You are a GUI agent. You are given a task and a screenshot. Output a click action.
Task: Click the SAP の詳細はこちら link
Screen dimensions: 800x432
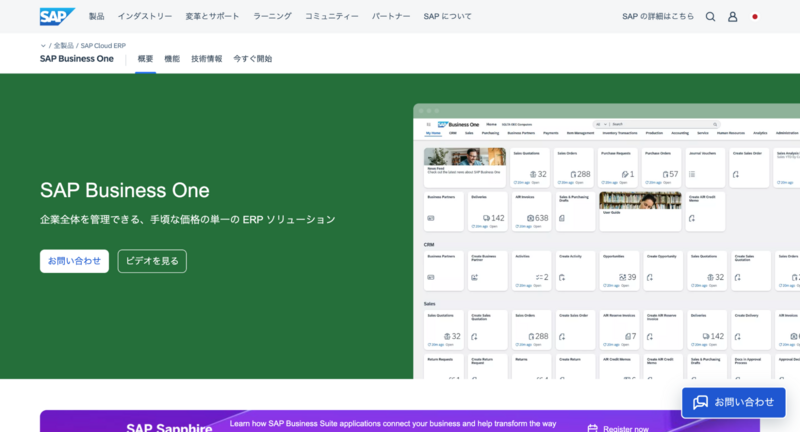click(658, 16)
